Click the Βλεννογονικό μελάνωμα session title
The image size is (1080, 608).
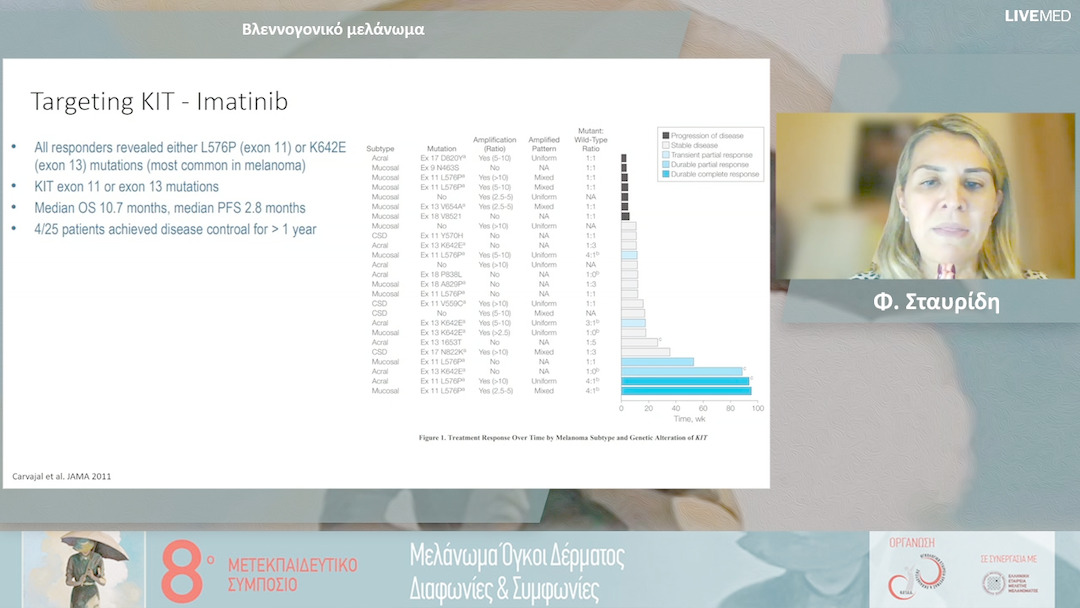coord(333,29)
